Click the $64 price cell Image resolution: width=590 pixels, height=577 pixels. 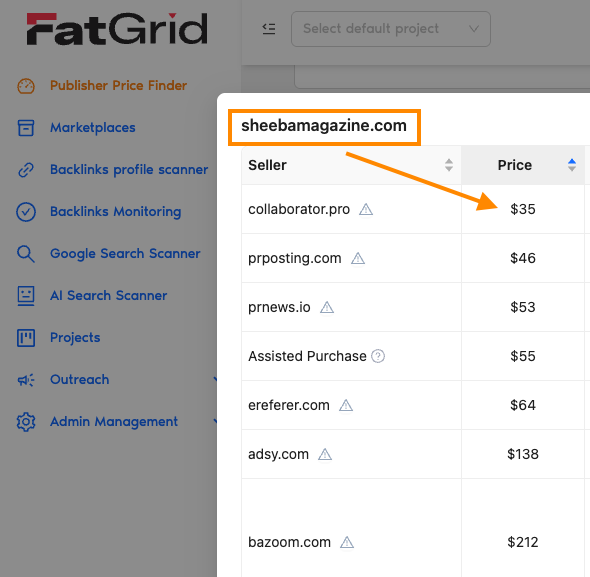(x=523, y=405)
